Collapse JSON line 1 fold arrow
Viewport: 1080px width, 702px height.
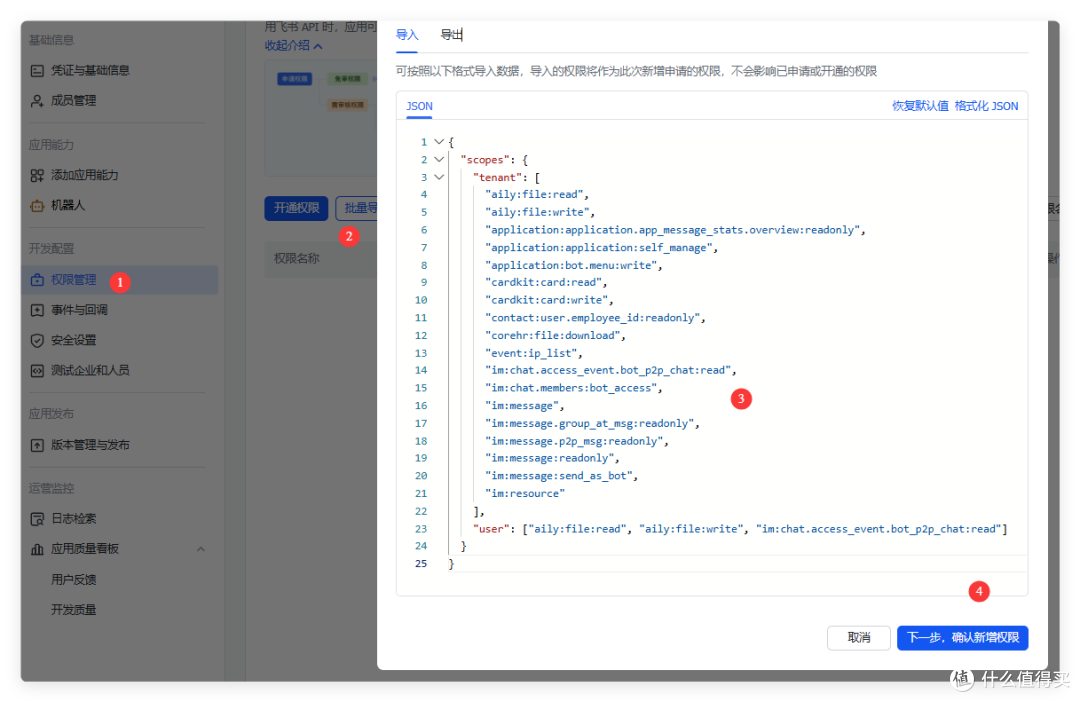(439, 142)
